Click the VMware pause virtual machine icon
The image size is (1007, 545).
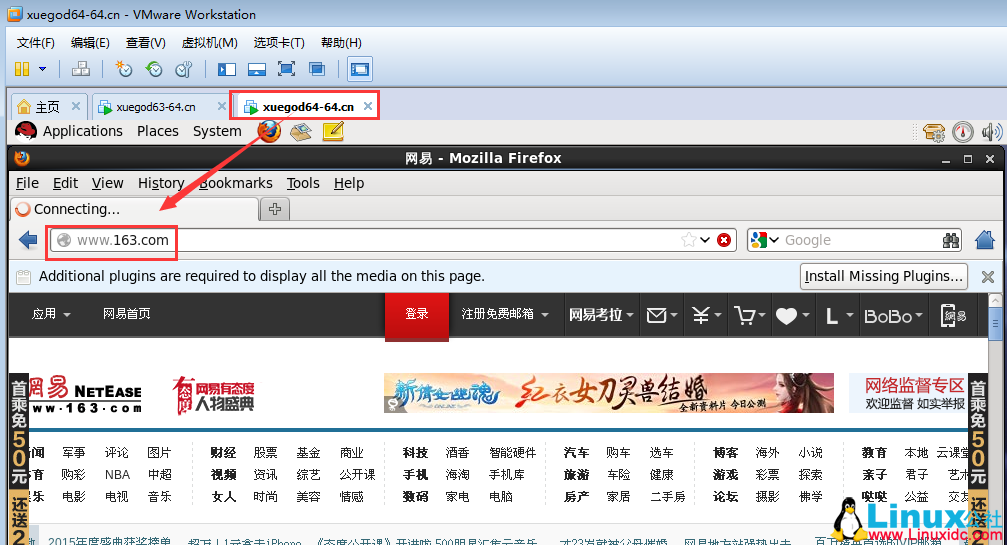pos(22,69)
